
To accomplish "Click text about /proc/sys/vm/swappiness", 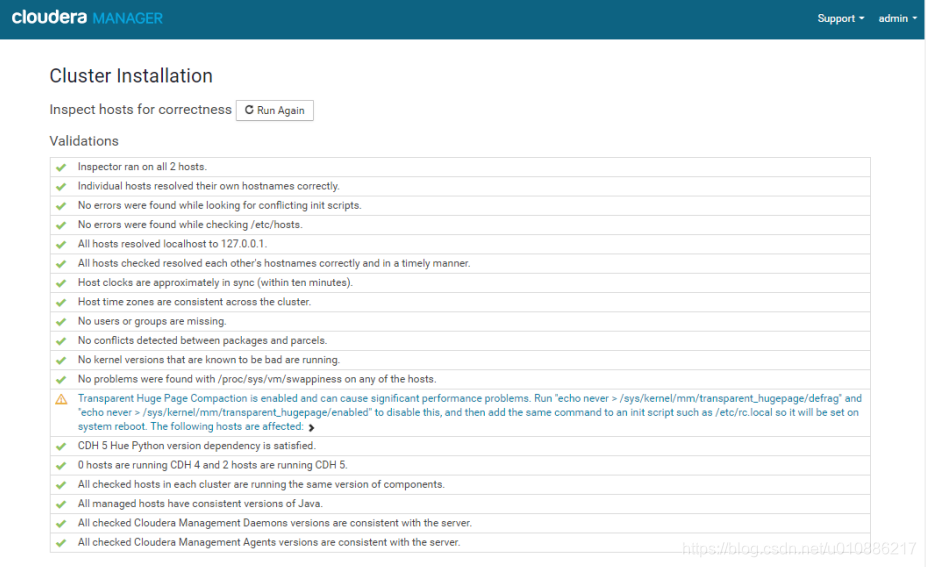I will pos(257,379).
